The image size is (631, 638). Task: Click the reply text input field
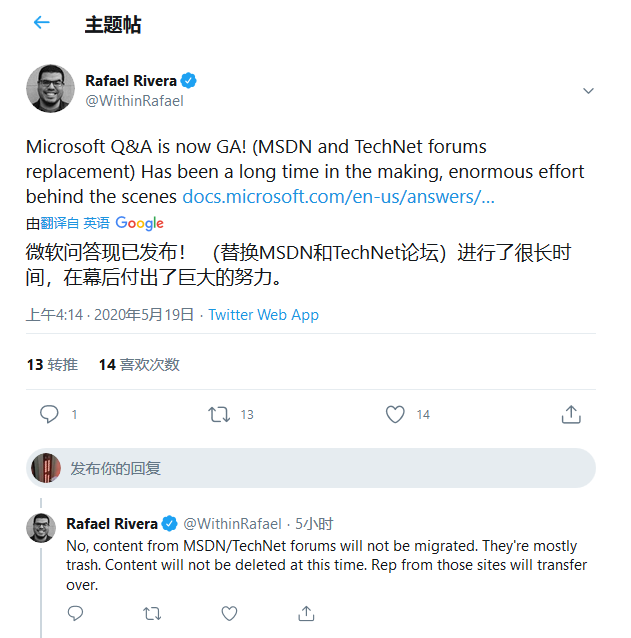320,468
